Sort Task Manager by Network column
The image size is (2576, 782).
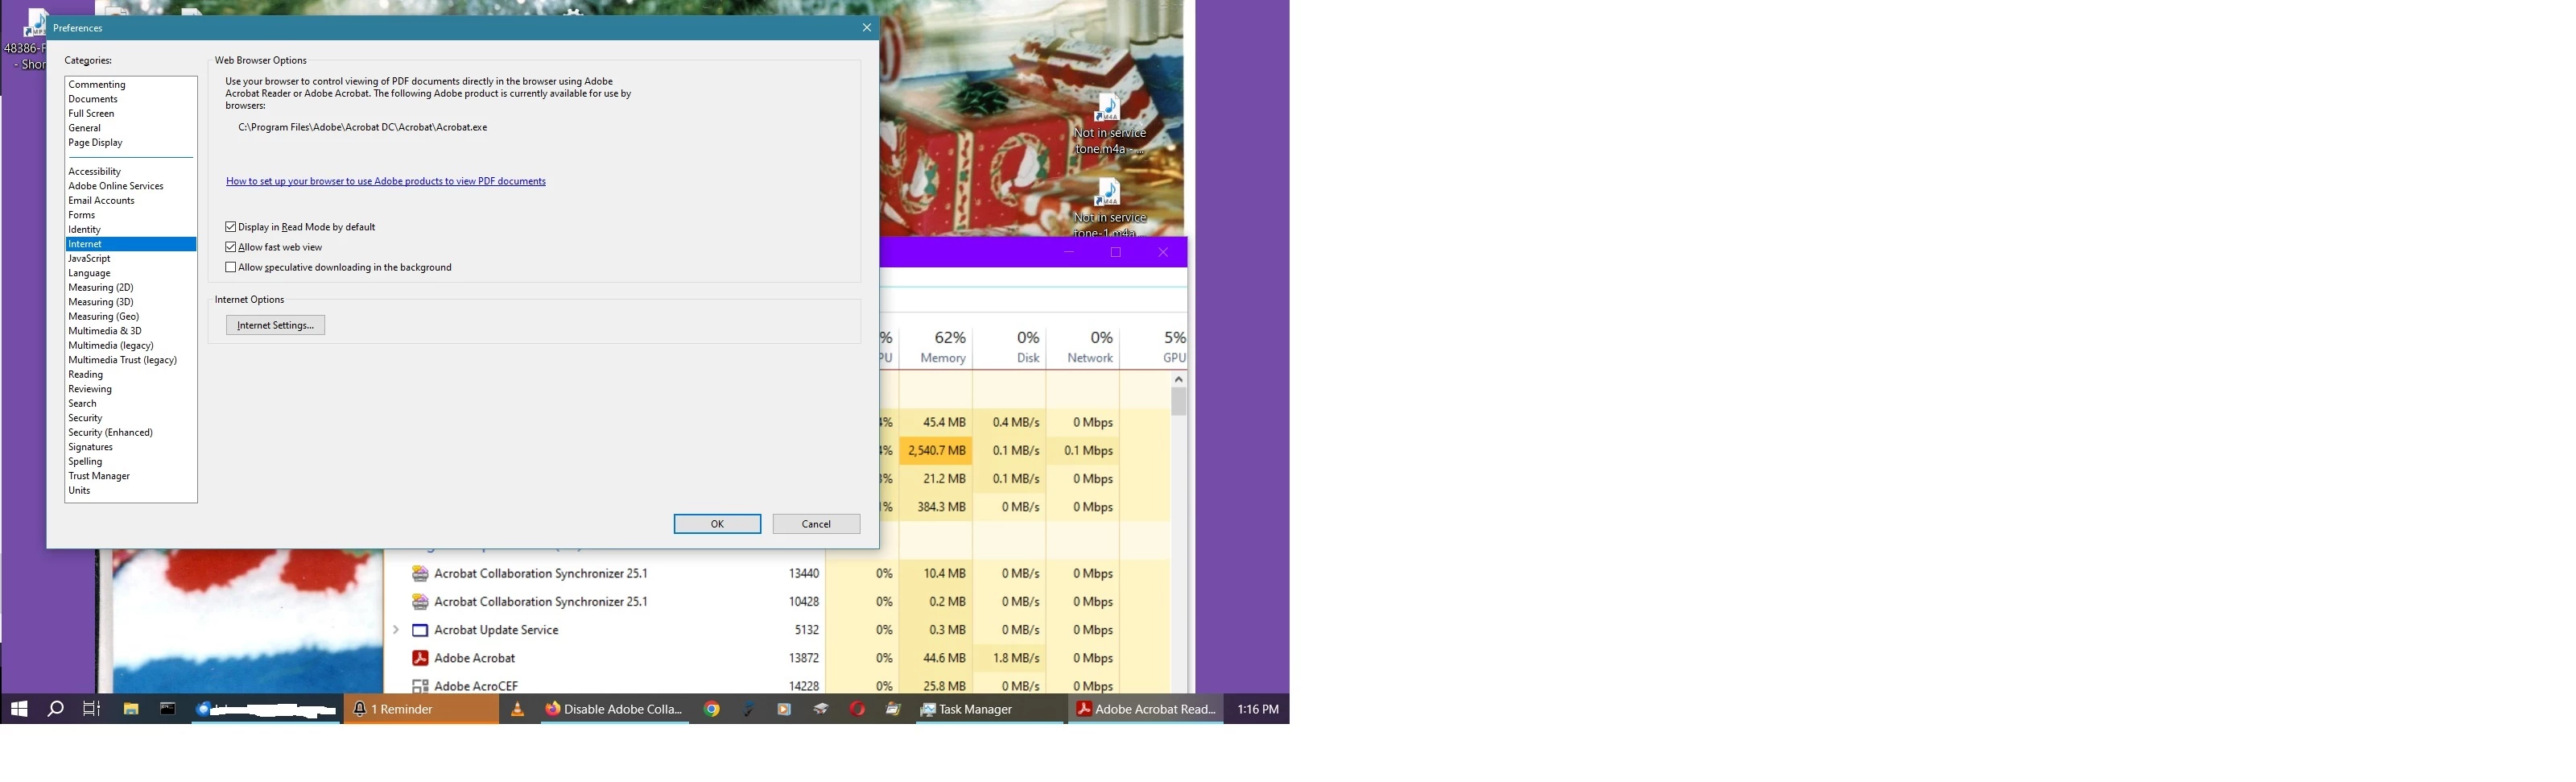[1083, 347]
